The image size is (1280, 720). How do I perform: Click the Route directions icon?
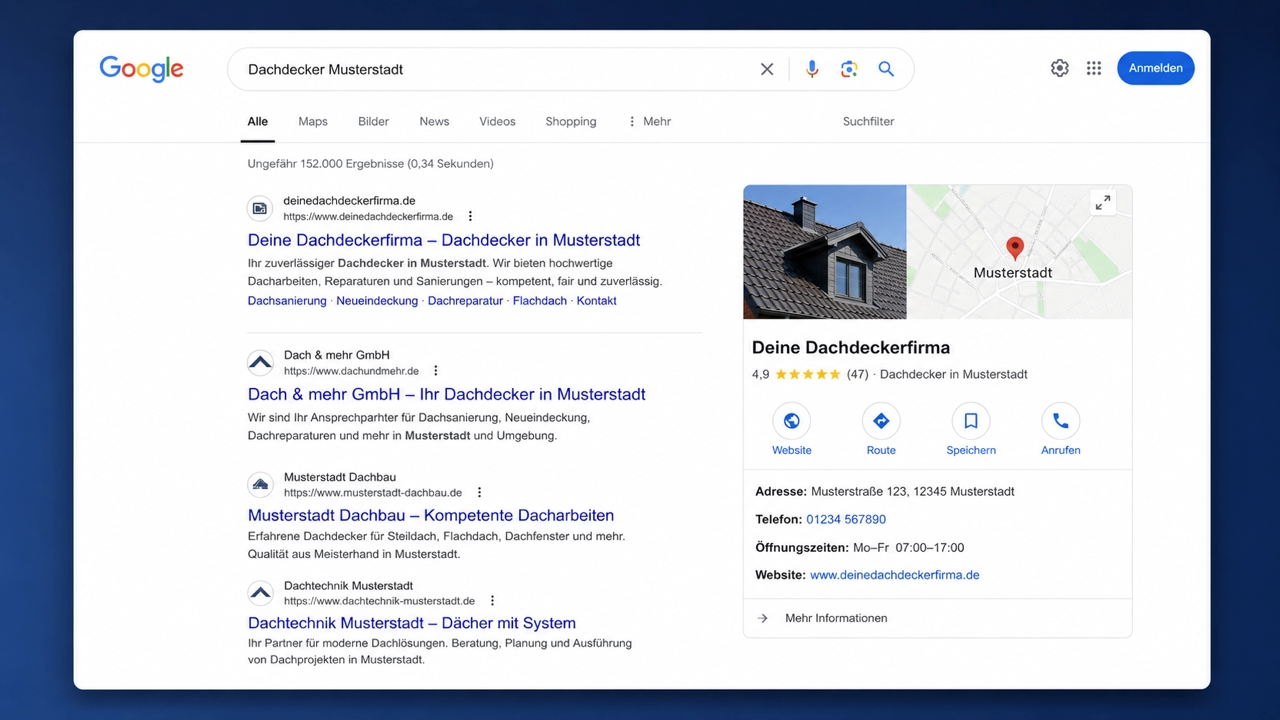(x=881, y=421)
